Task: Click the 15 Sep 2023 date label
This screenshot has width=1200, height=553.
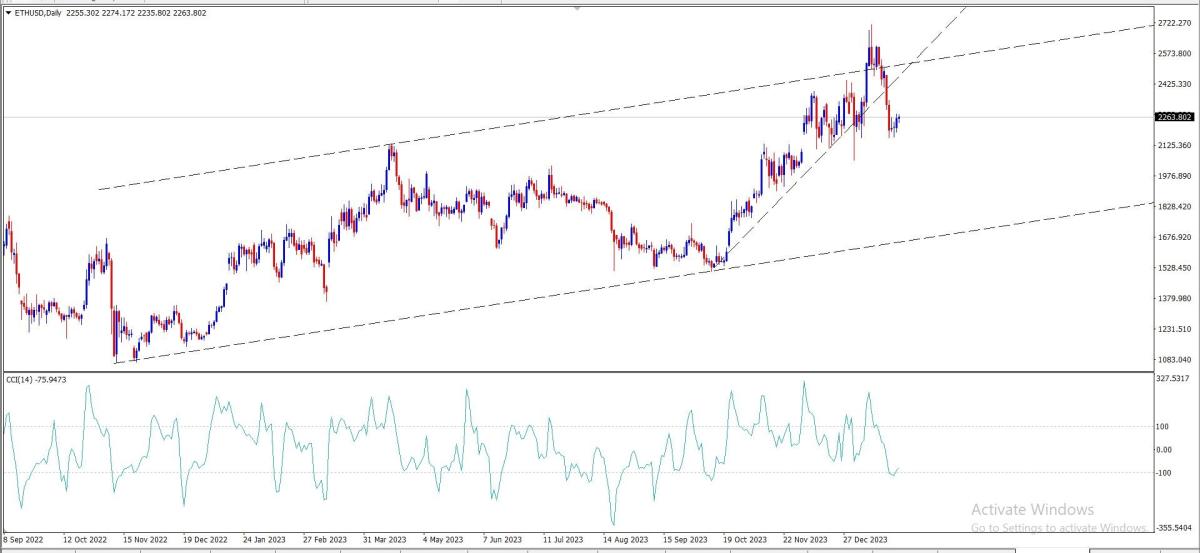Action: click(x=685, y=540)
